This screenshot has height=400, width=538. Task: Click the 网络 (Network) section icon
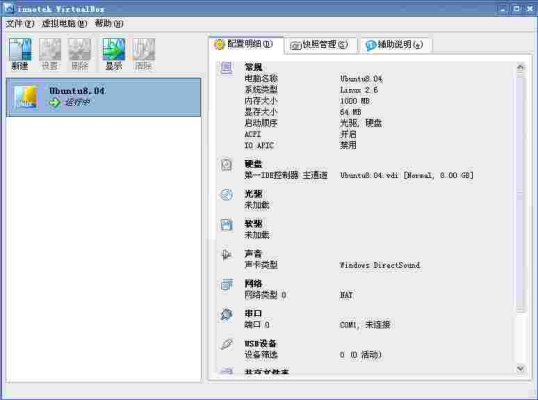click(x=226, y=284)
